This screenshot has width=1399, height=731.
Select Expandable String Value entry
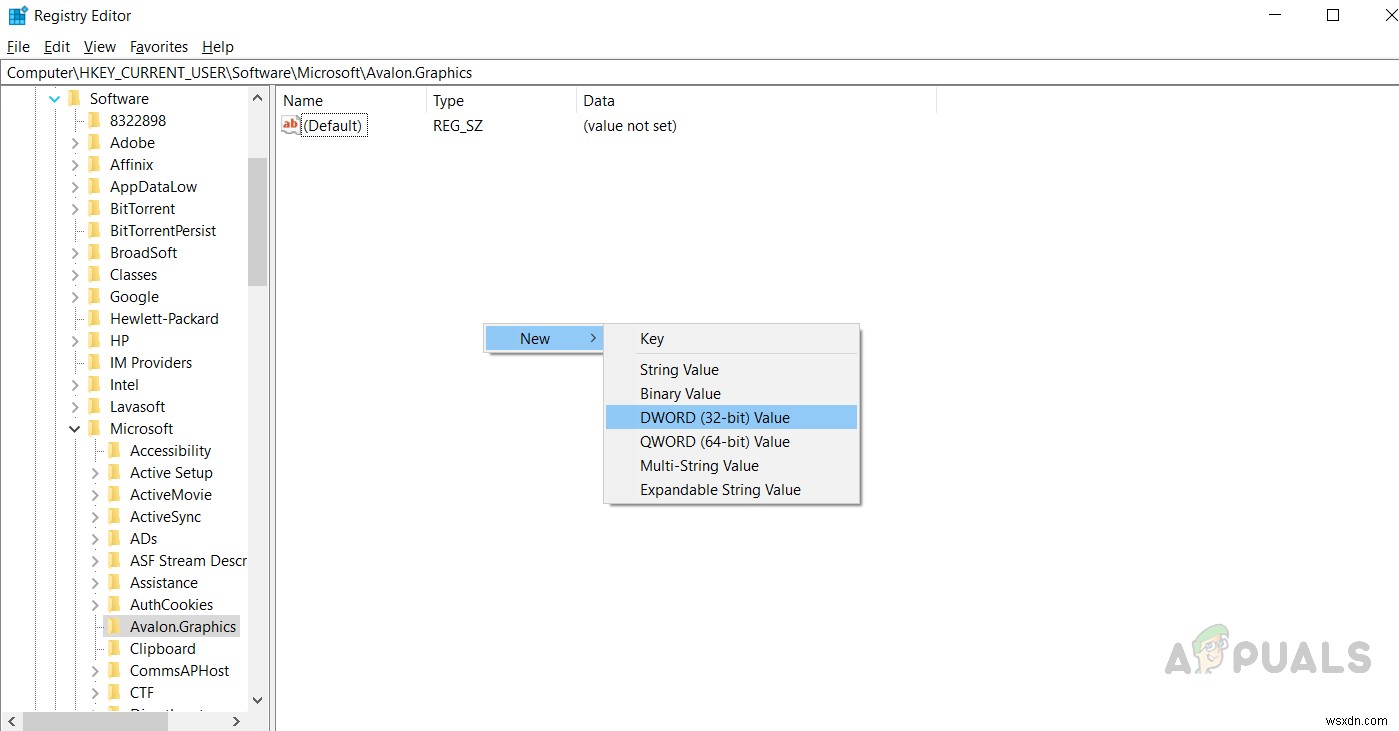[x=731, y=489]
